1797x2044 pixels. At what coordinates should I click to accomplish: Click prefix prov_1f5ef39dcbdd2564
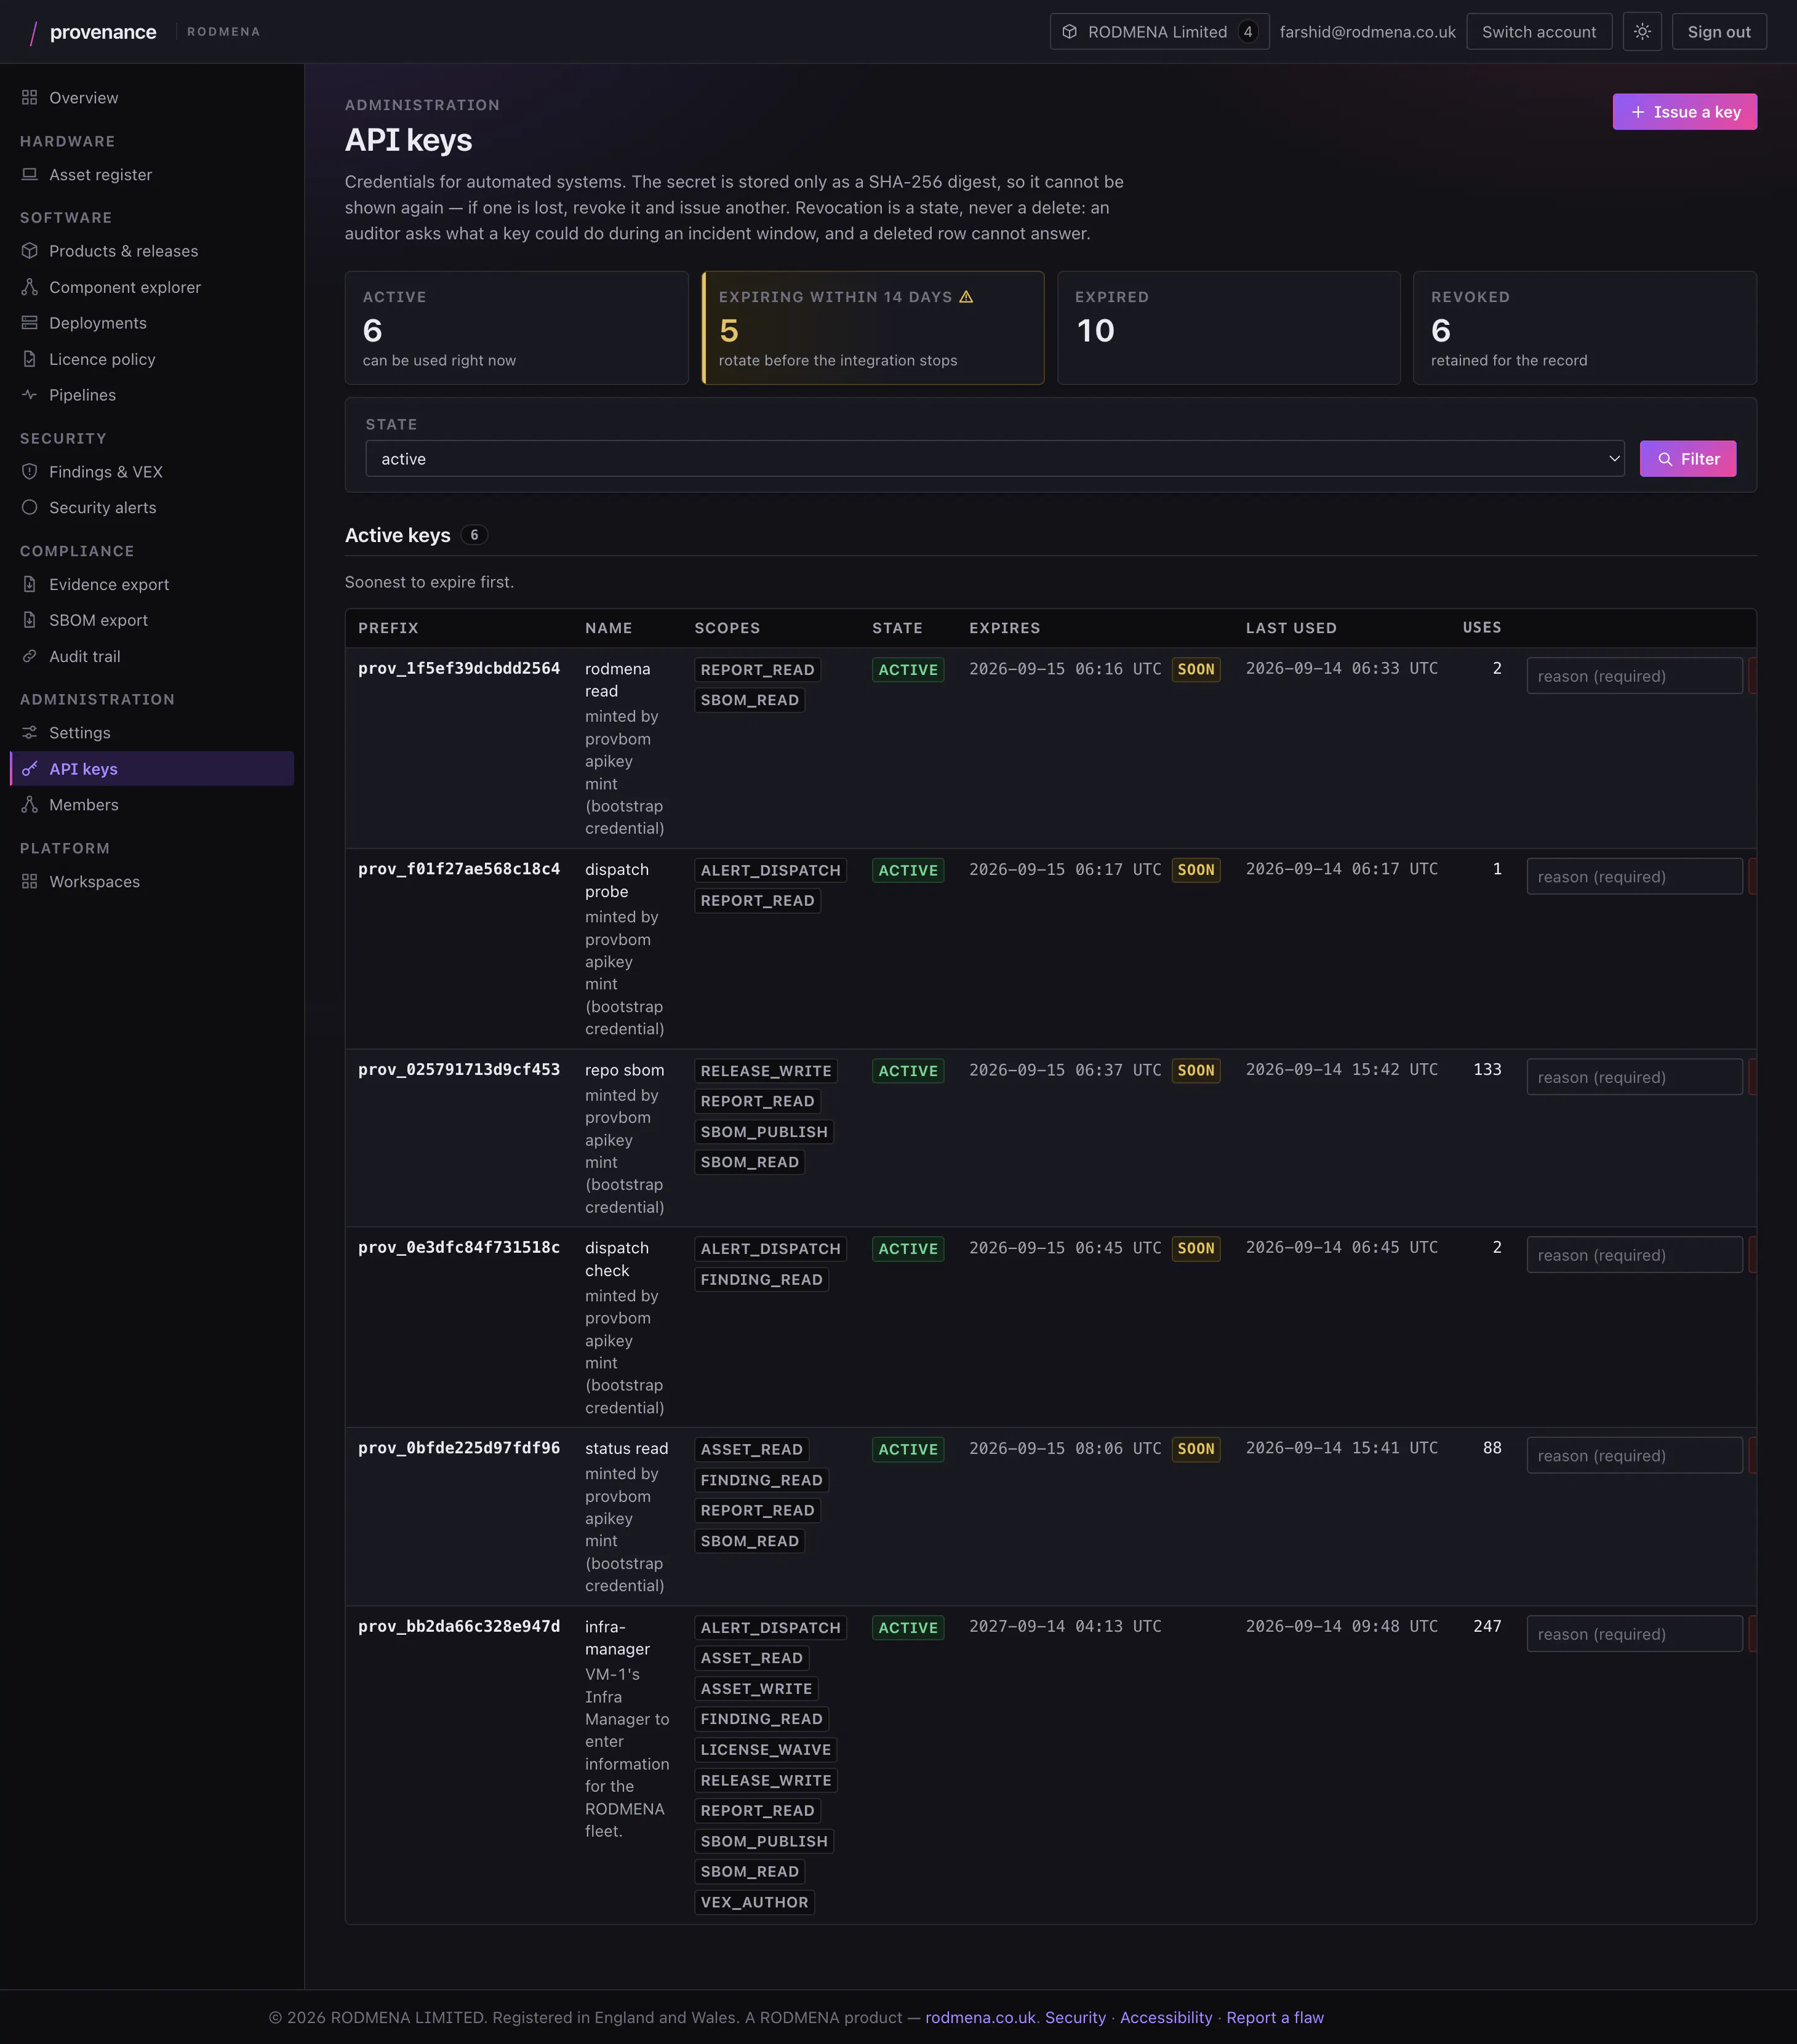click(459, 668)
